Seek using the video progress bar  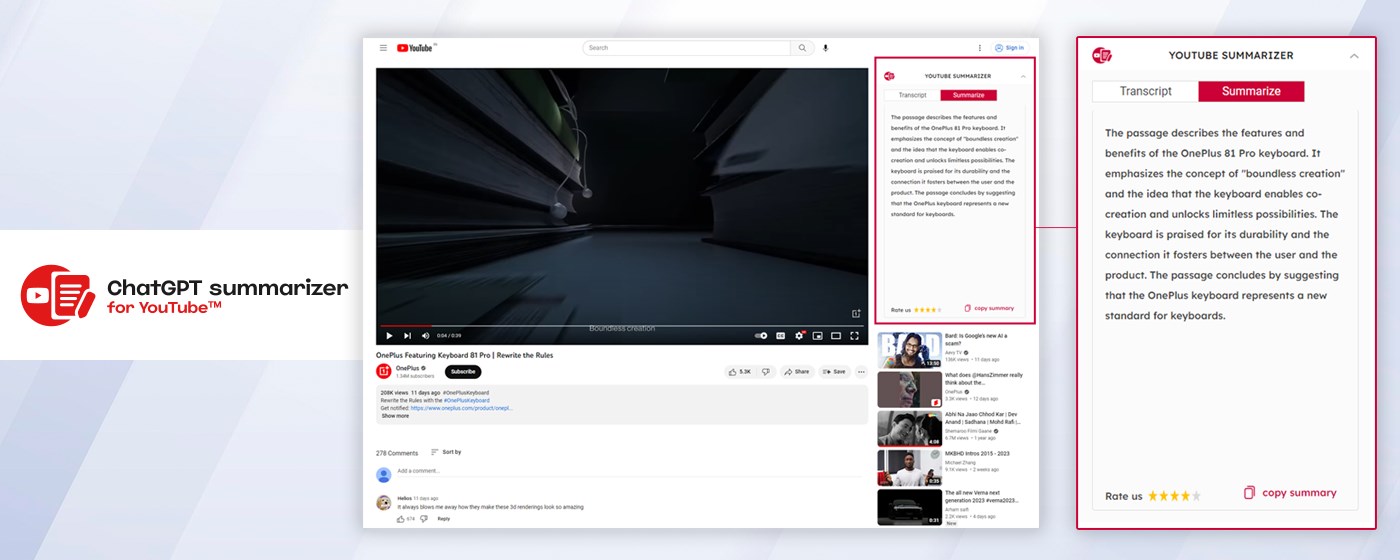(x=622, y=326)
